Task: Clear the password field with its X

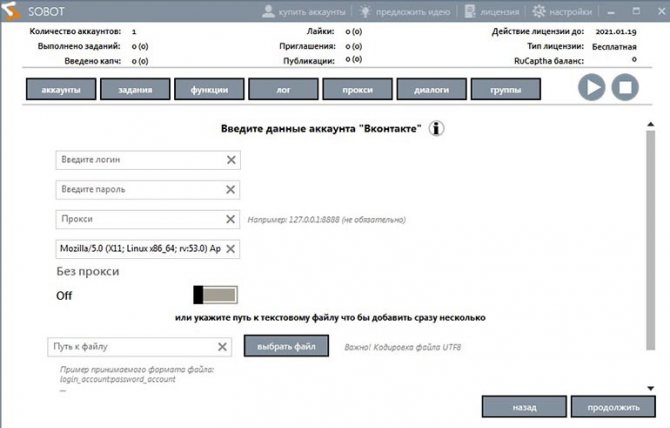Action: 230,189
